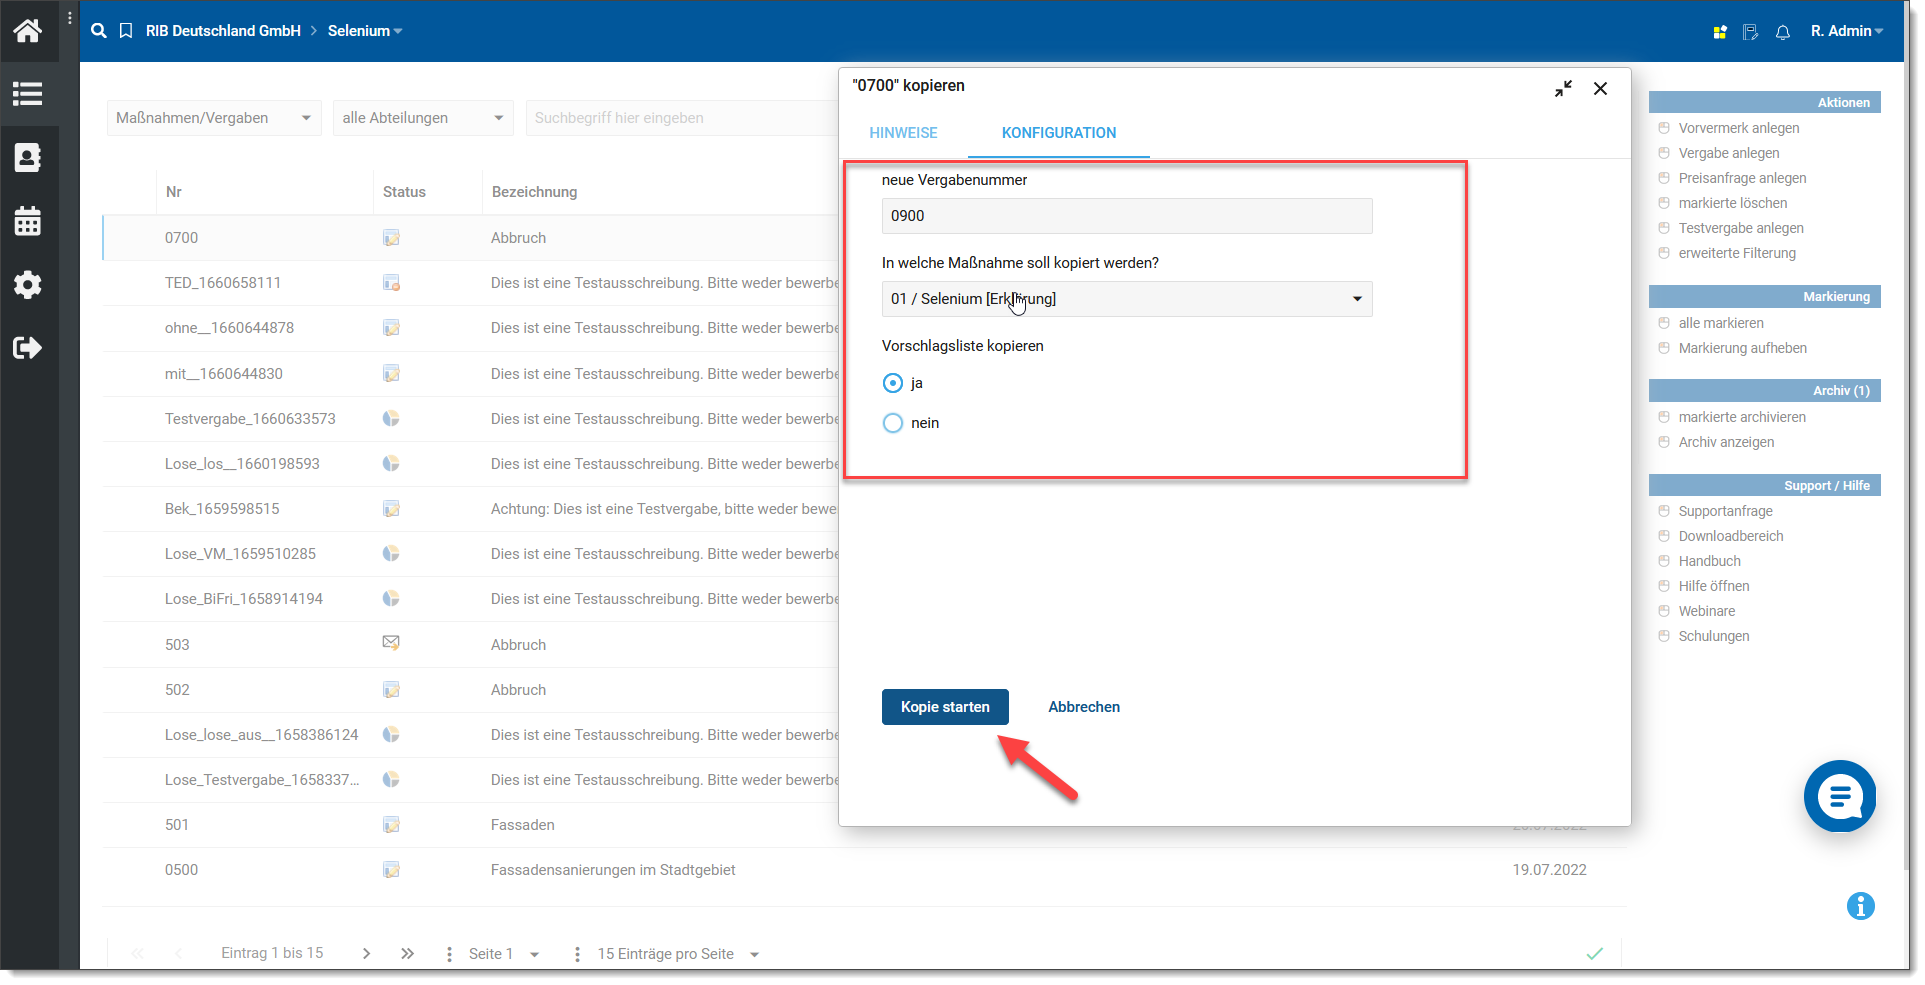Viewport: 1925px width, 985px height.
Task: Open the home icon in sidebar
Action: point(28,31)
